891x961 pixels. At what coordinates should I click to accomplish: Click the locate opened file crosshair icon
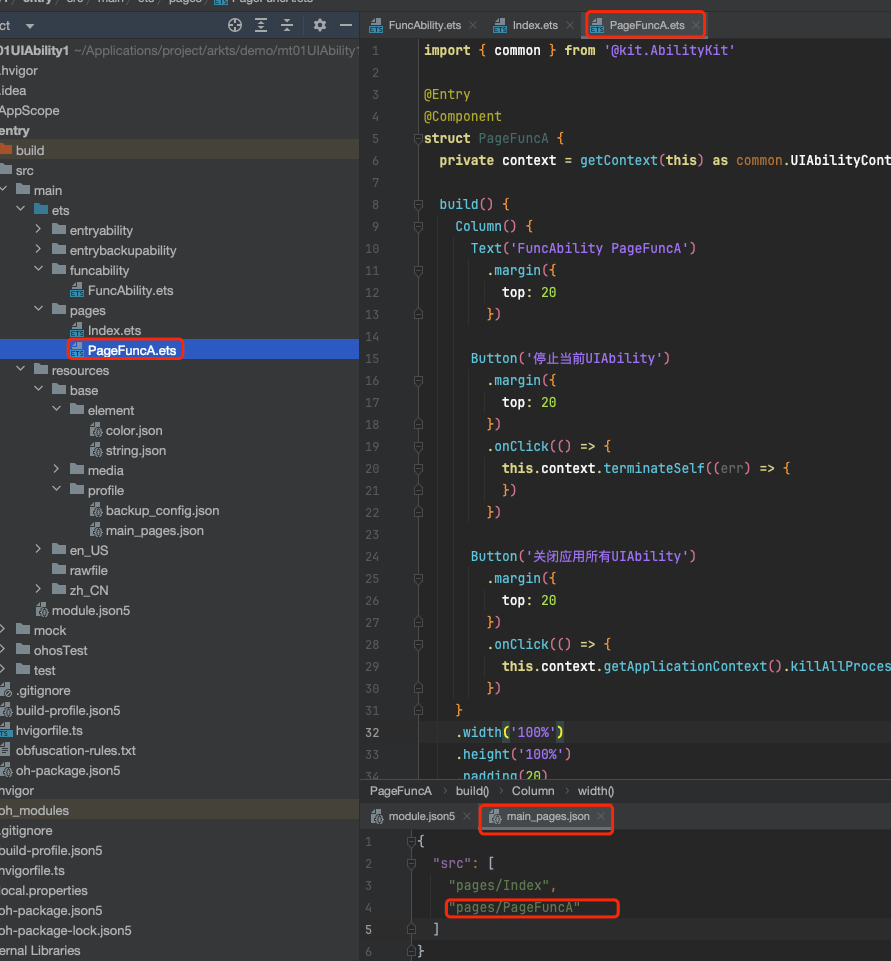click(235, 25)
